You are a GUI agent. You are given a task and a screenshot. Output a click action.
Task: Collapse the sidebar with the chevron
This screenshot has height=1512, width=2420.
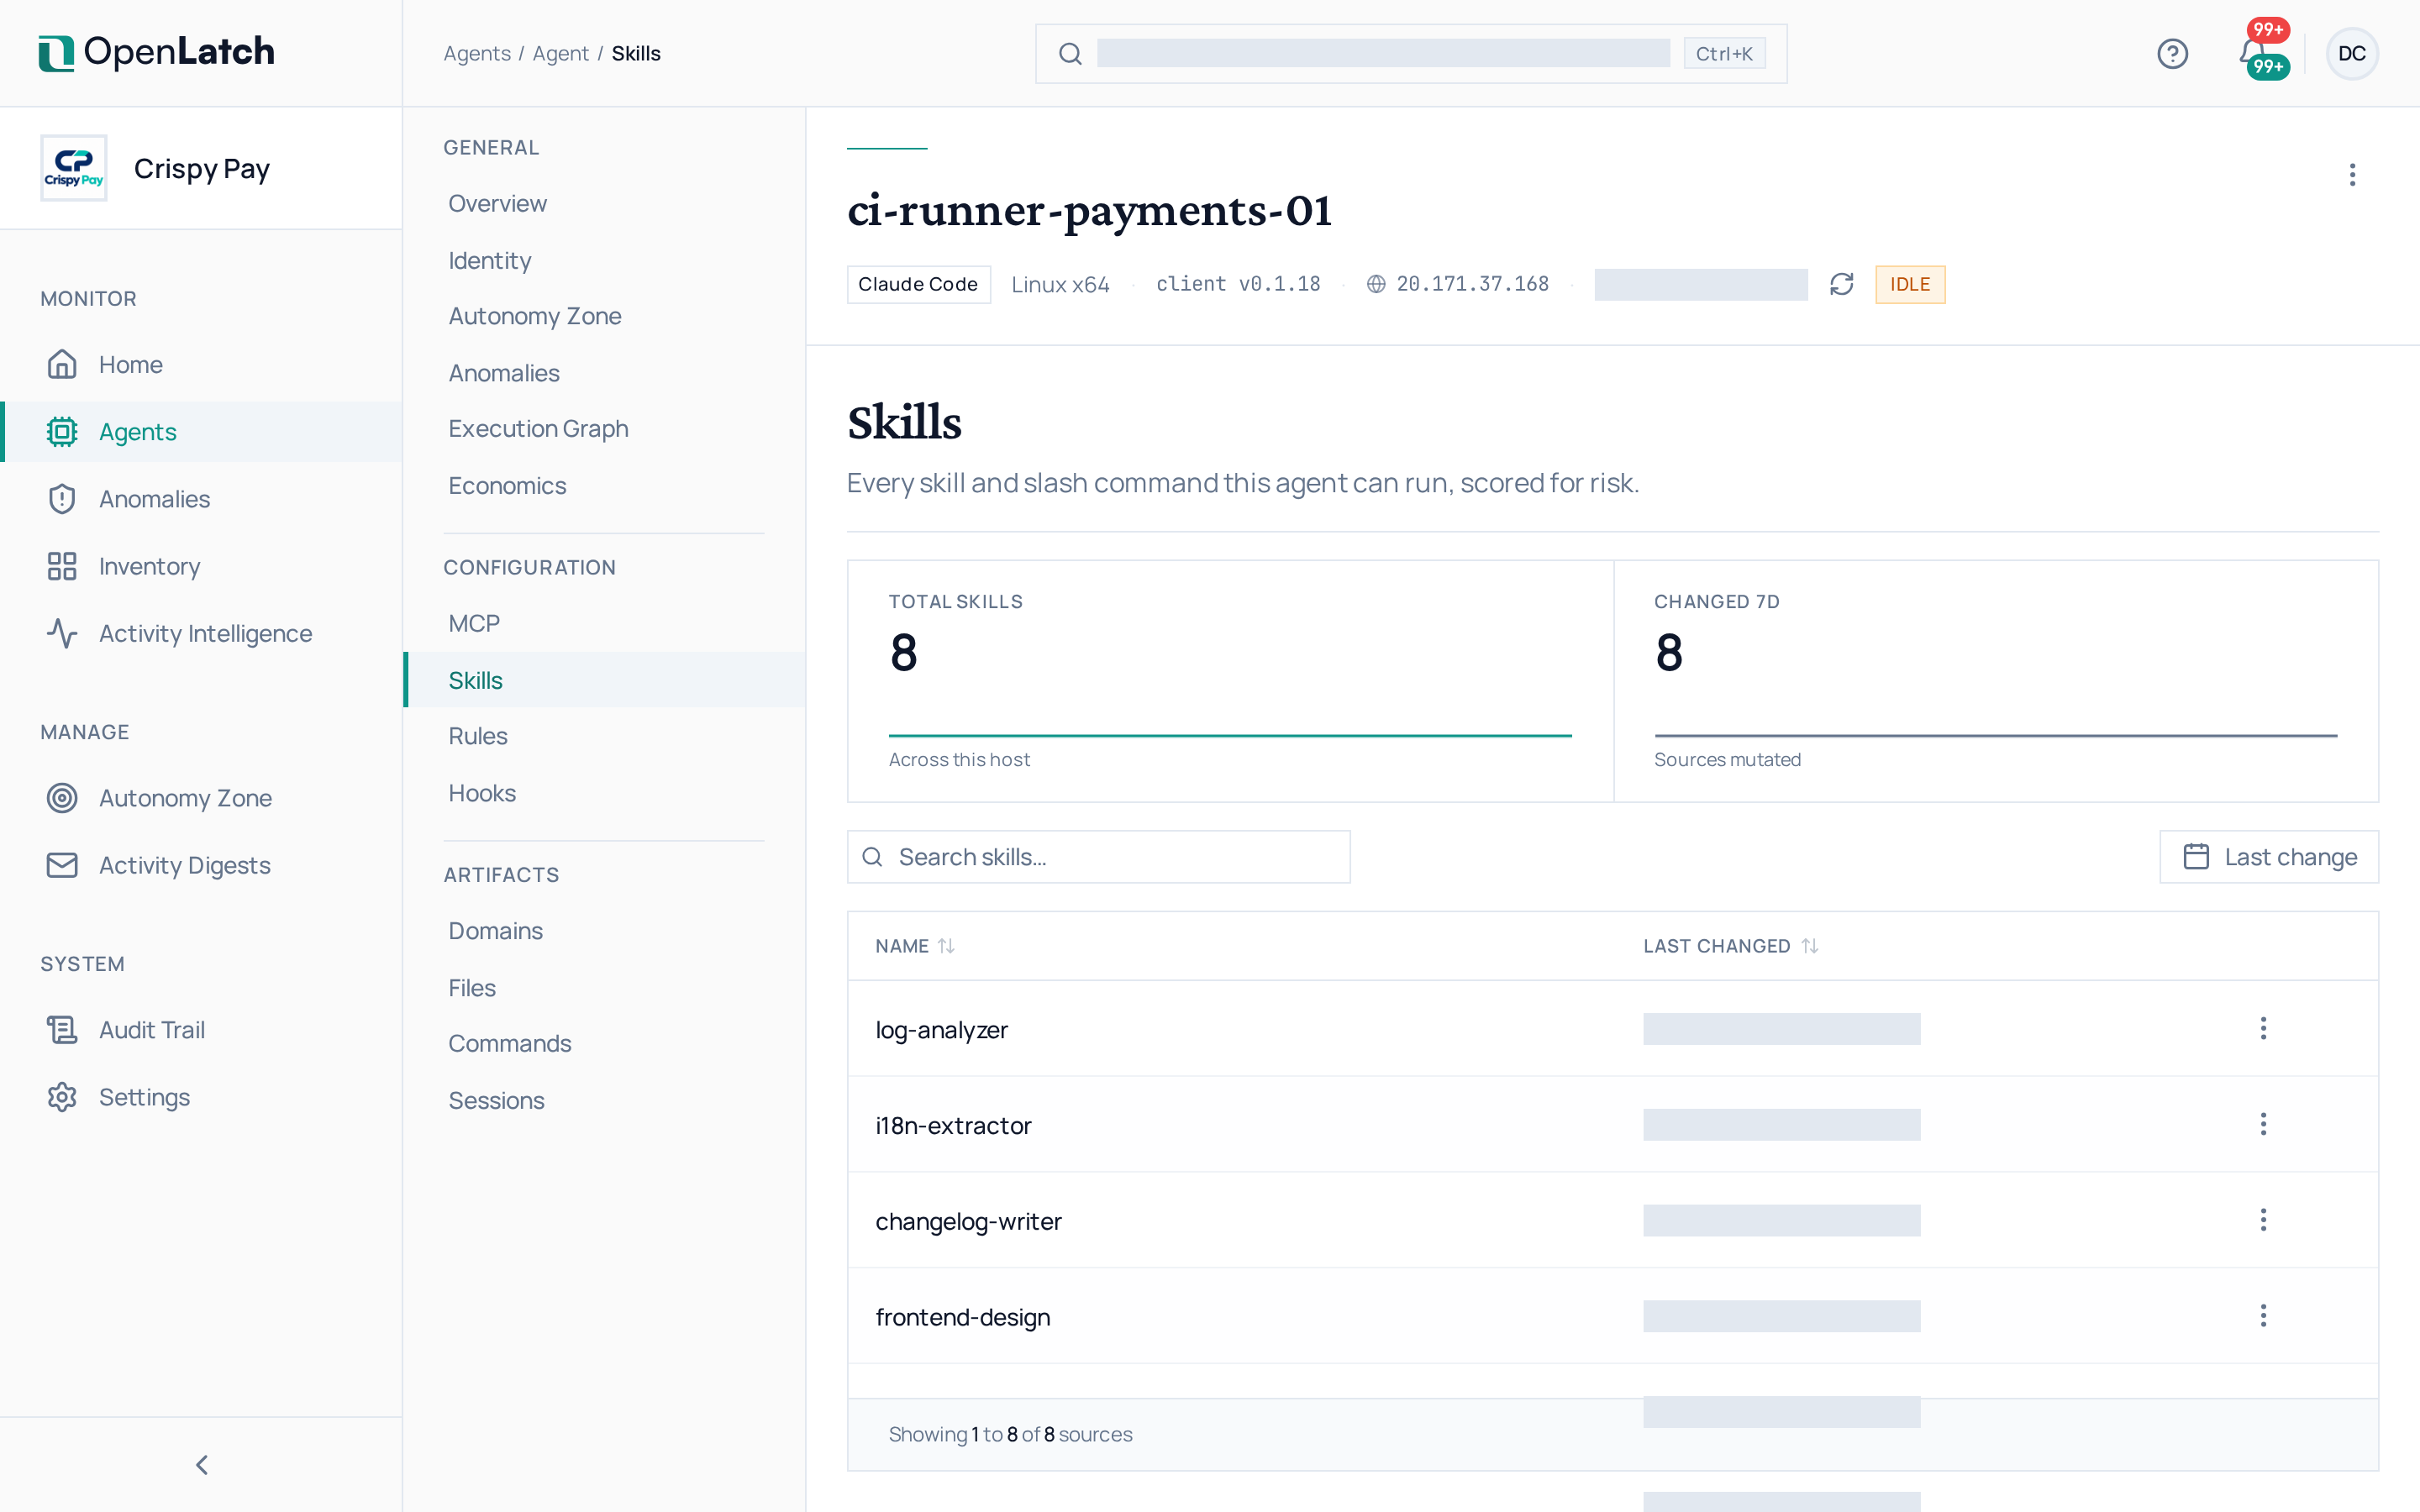click(x=202, y=1465)
